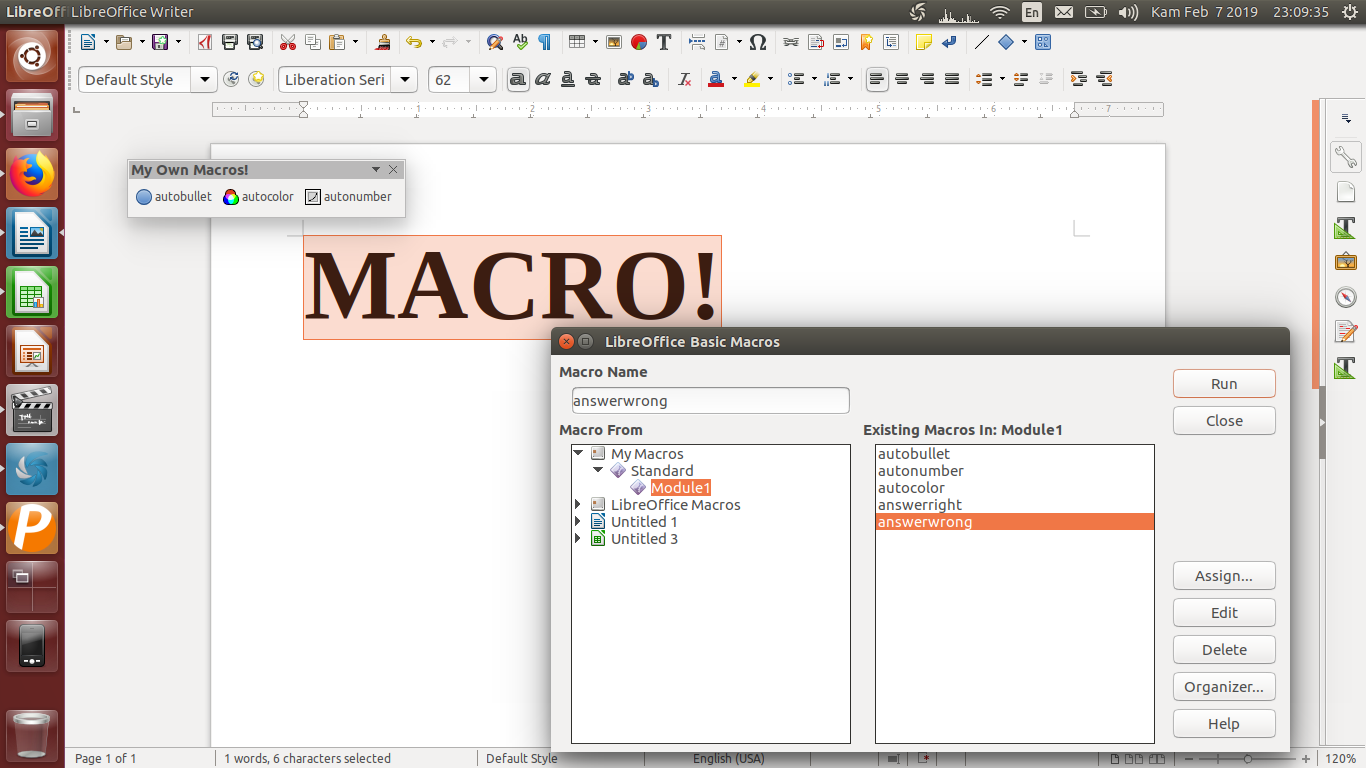This screenshot has width=1366, height=768.
Task: Toggle Justified alignment
Action: pos(952,79)
